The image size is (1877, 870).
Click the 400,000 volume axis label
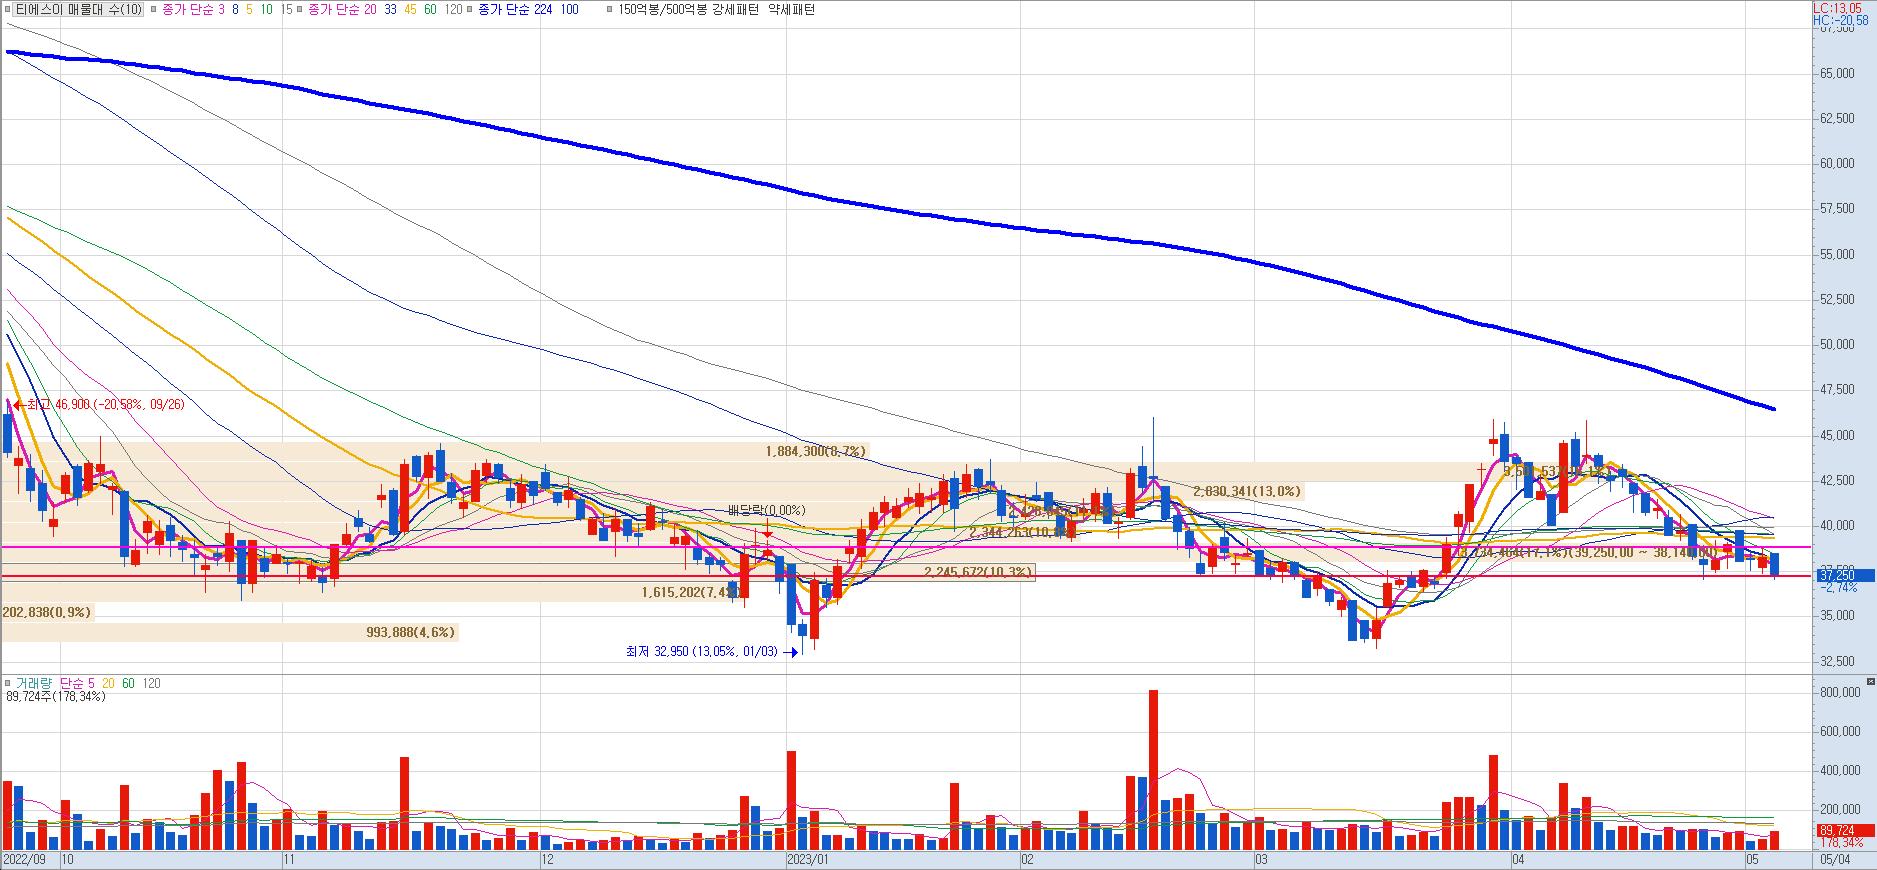[1840, 771]
